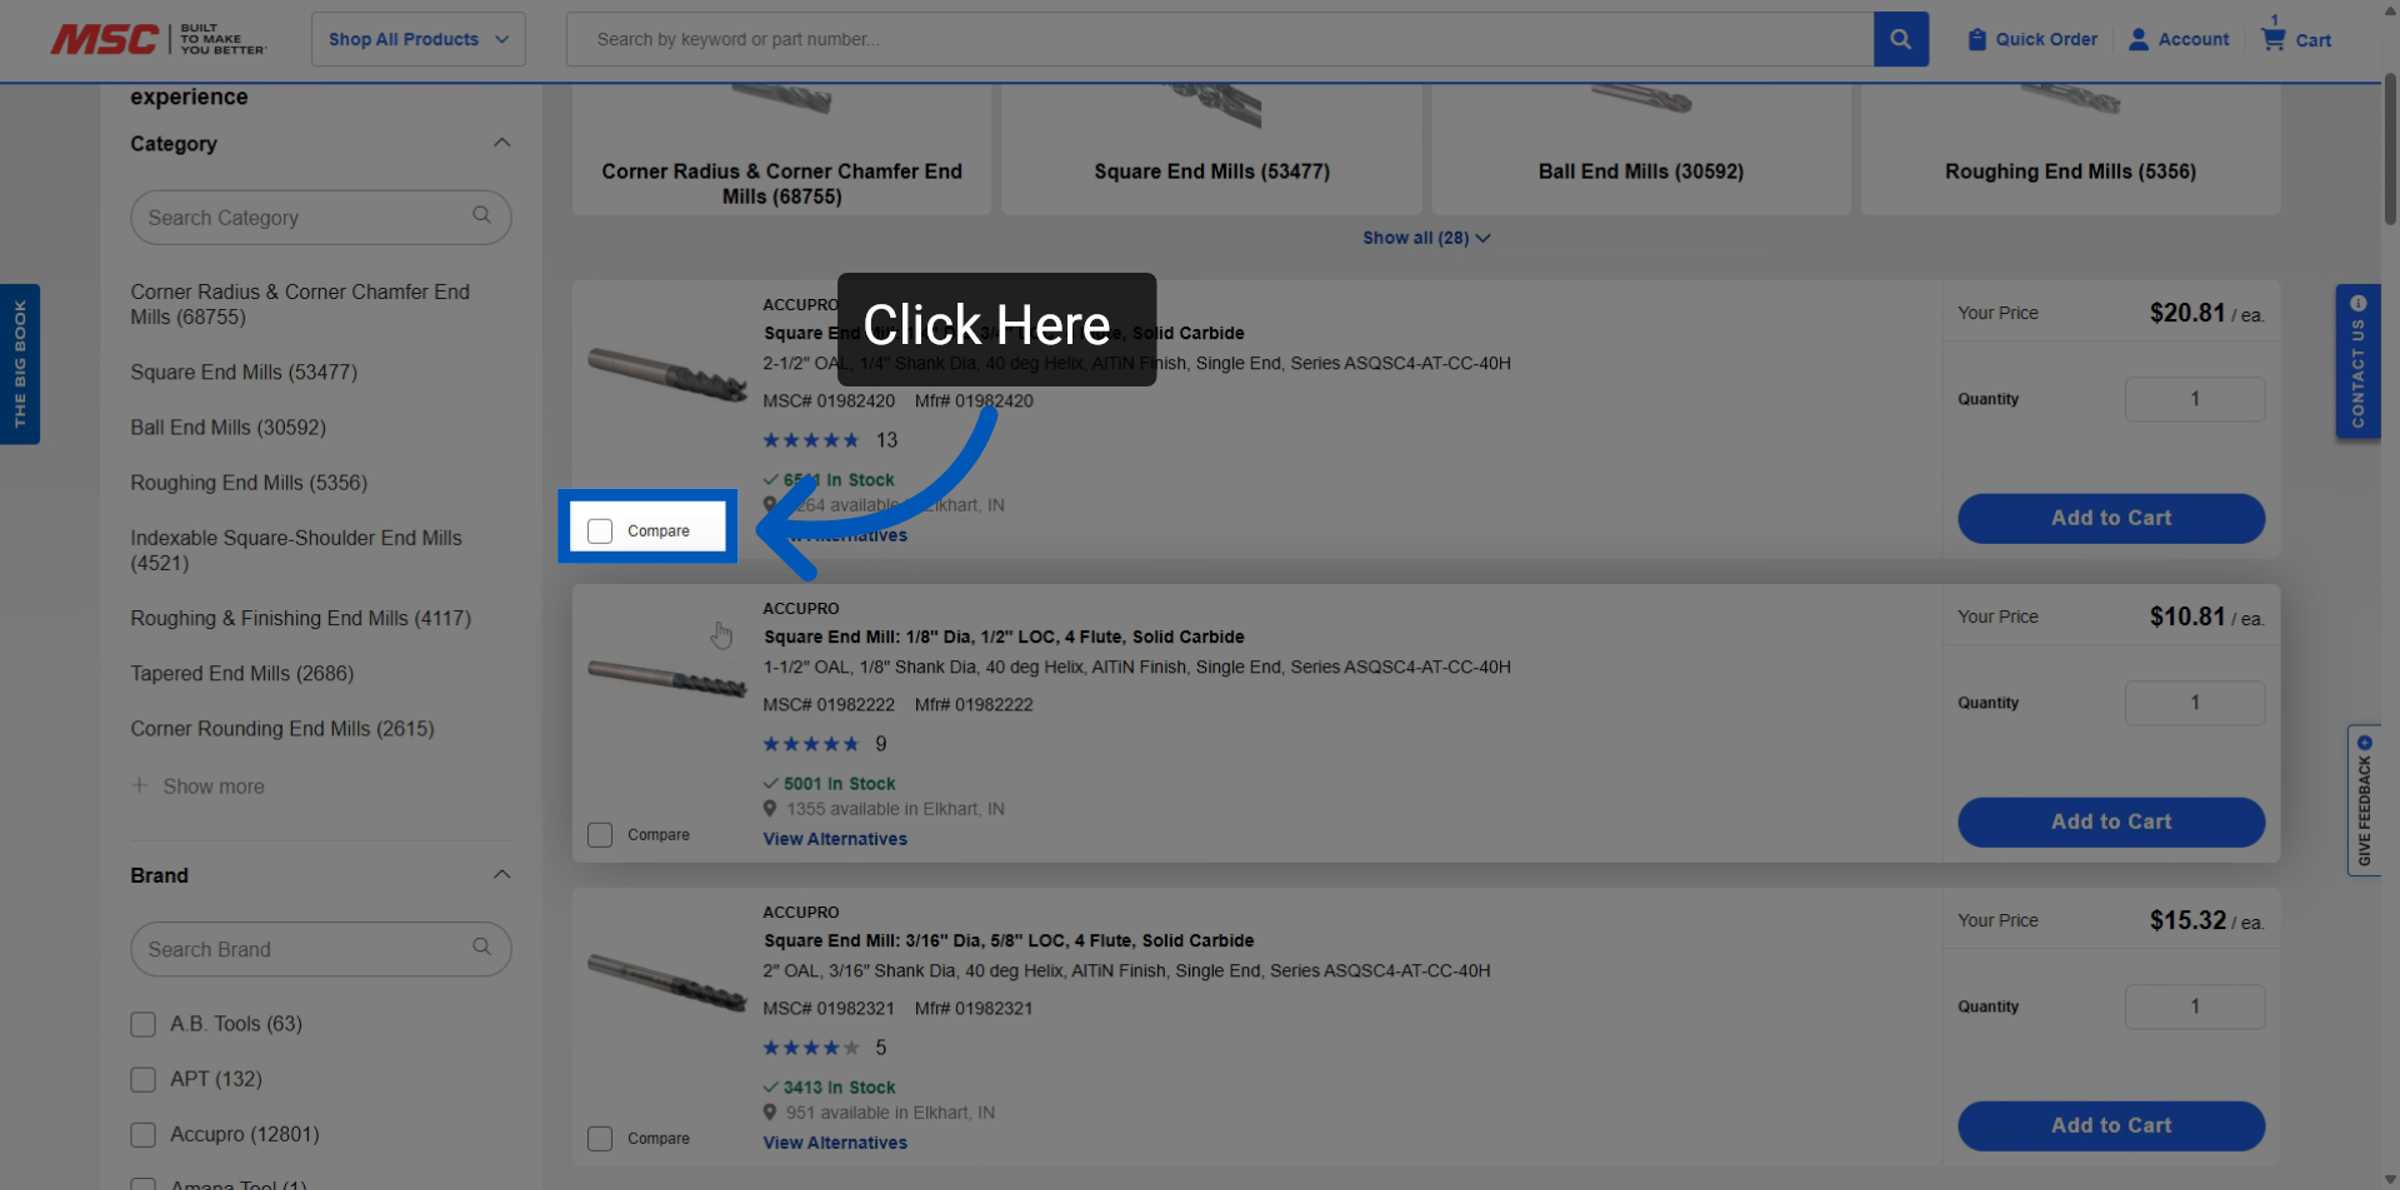Check the A.B. Tools brand filter
Image resolution: width=2400 pixels, height=1190 pixels.
[x=143, y=1024]
